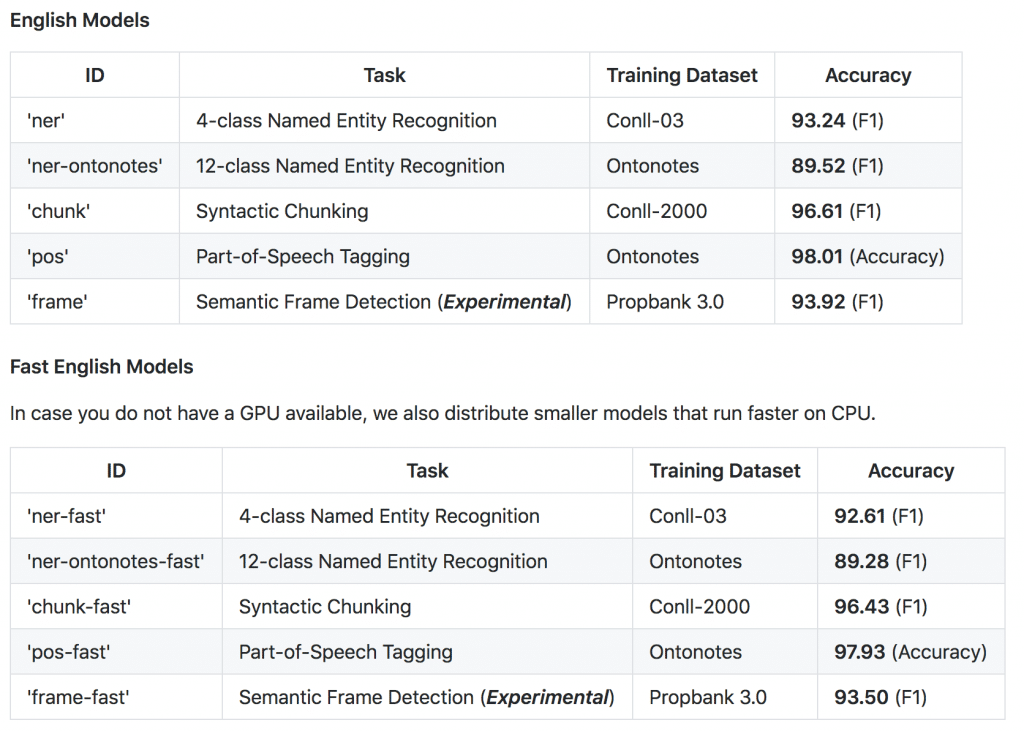Viewport: 1024px width, 731px height.
Task: Select the 'ner-ontonotes-fast' ID cell
Action: [116, 561]
